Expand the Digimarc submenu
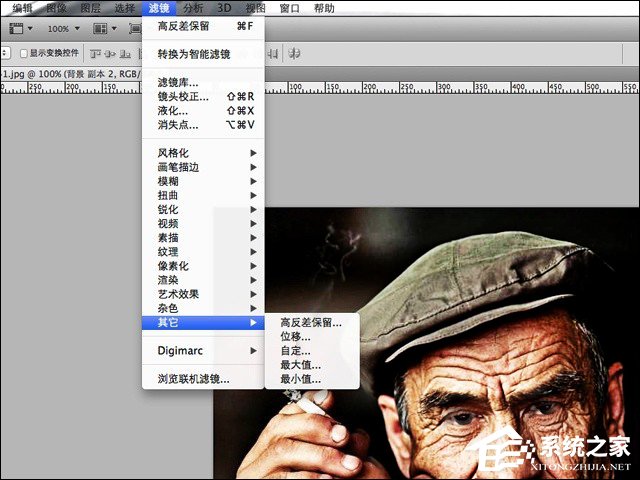Screen dimensions: 640x480 [203, 351]
